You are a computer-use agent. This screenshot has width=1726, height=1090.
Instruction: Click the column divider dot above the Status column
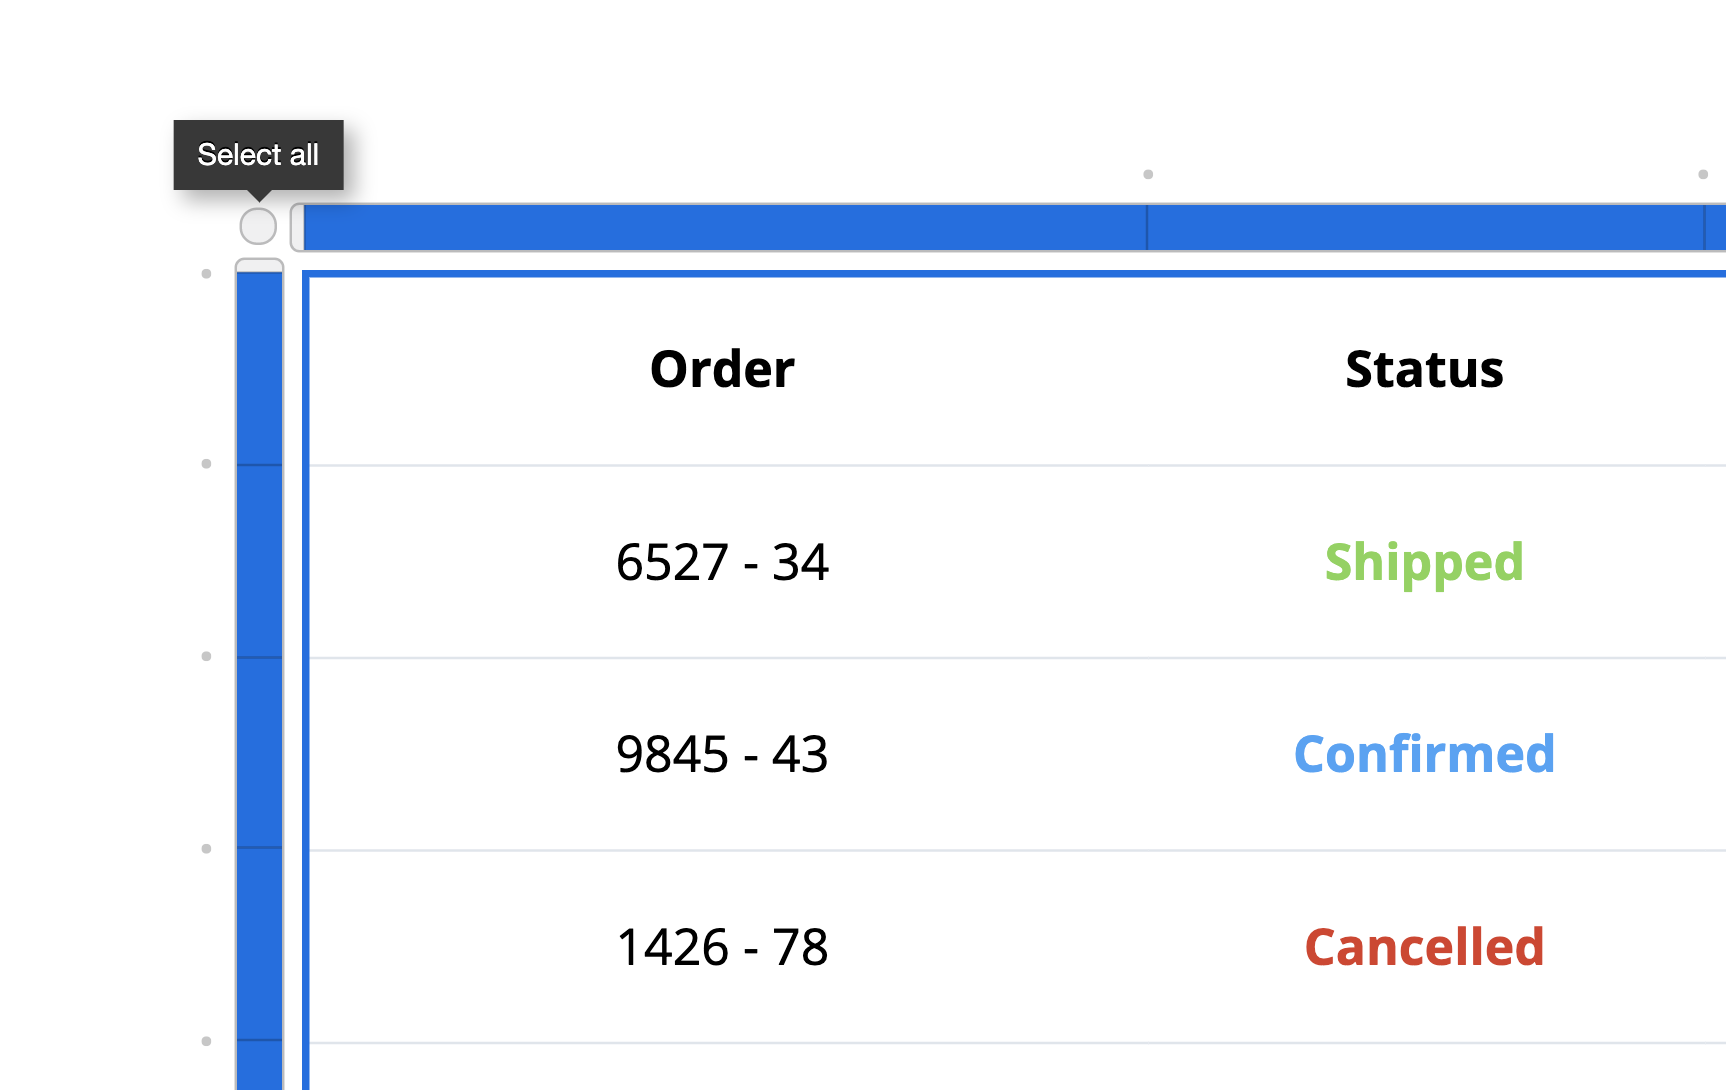(x=1147, y=173)
